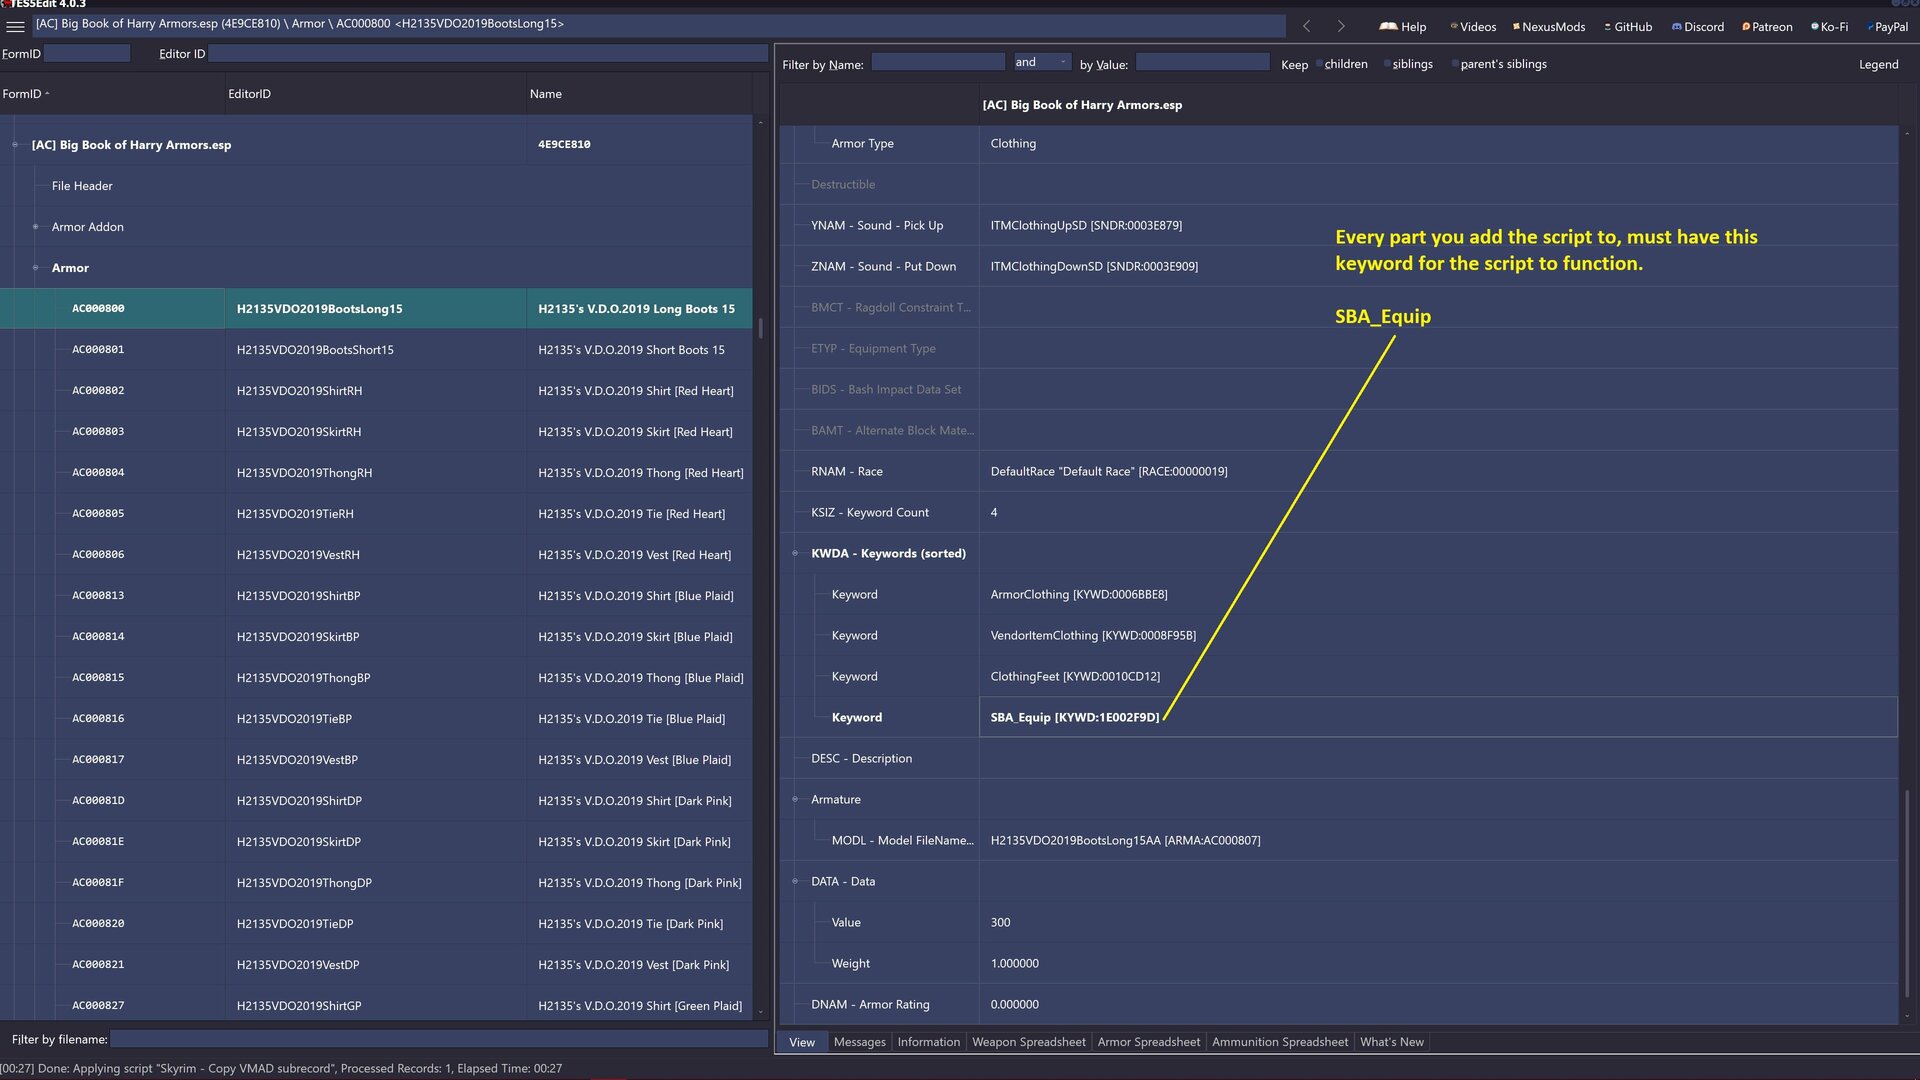The image size is (1920, 1080).
Task: Open the hamburger main menu icon
Action: point(15,26)
